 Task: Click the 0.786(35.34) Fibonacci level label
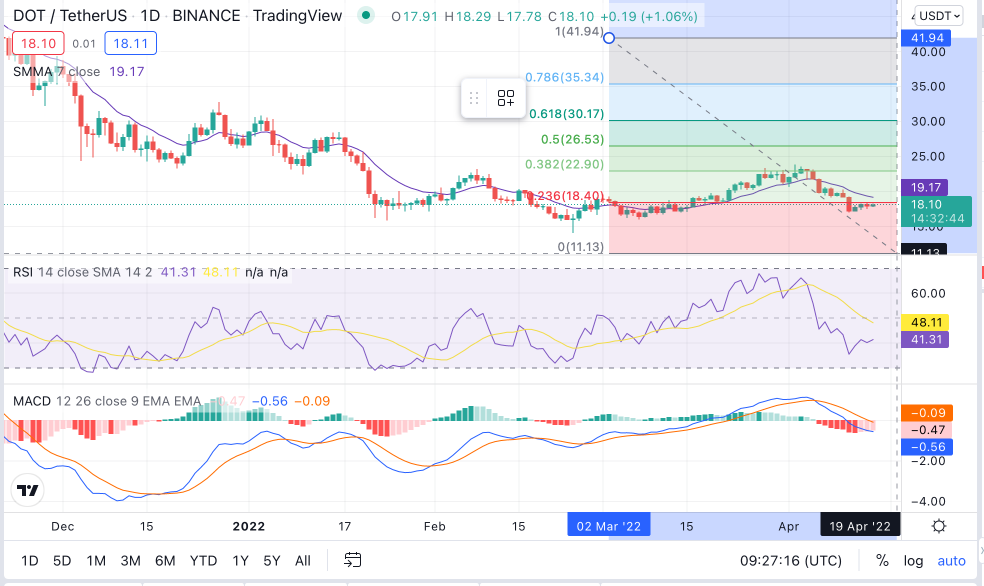click(565, 77)
